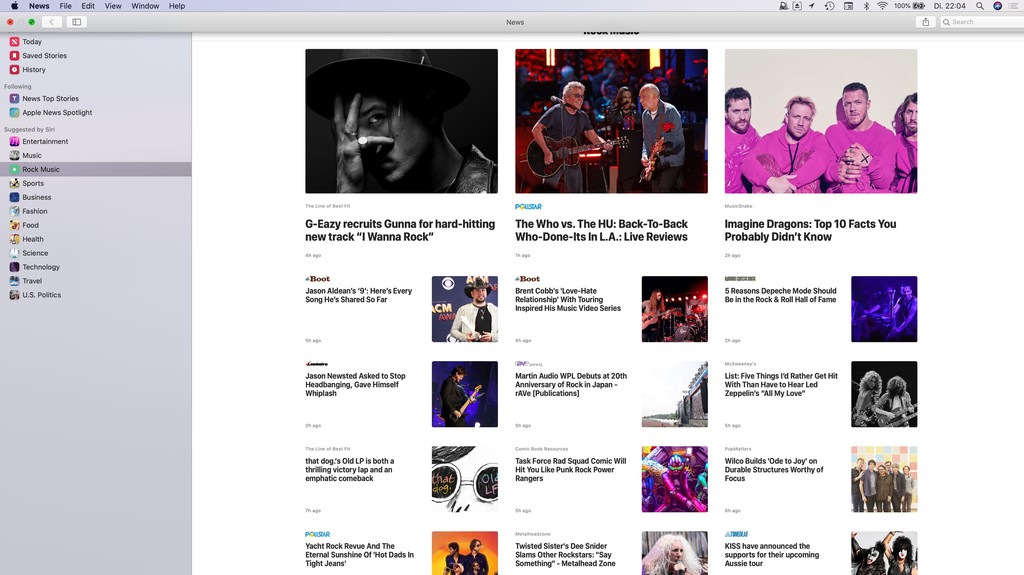This screenshot has width=1024, height=575.
Task: Open the Fashion topic icon
Action: click(x=14, y=211)
